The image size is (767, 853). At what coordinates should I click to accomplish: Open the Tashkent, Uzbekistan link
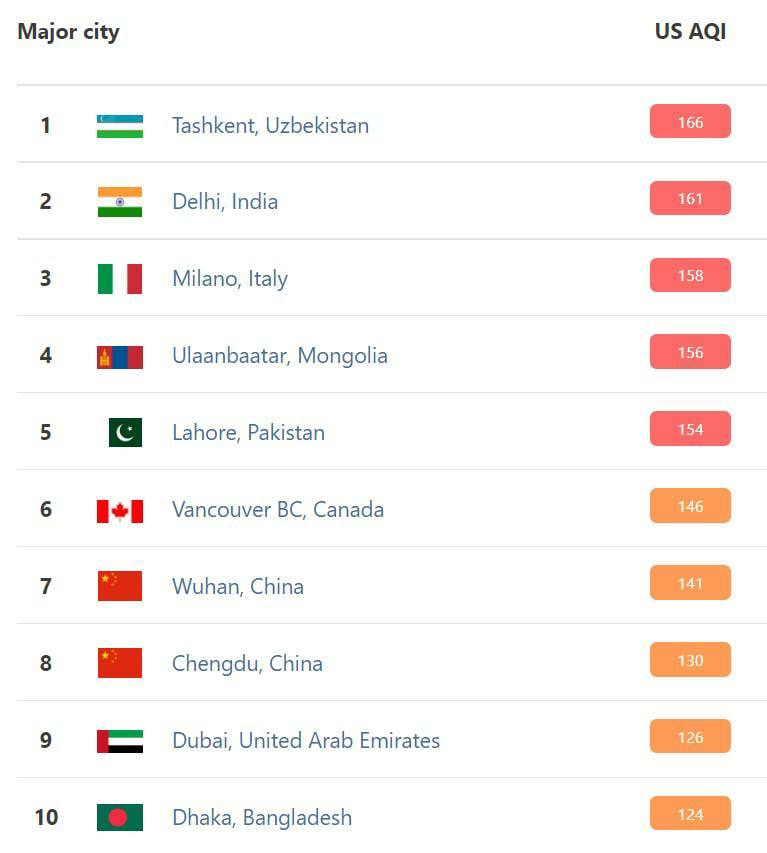[x=270, y=126]
